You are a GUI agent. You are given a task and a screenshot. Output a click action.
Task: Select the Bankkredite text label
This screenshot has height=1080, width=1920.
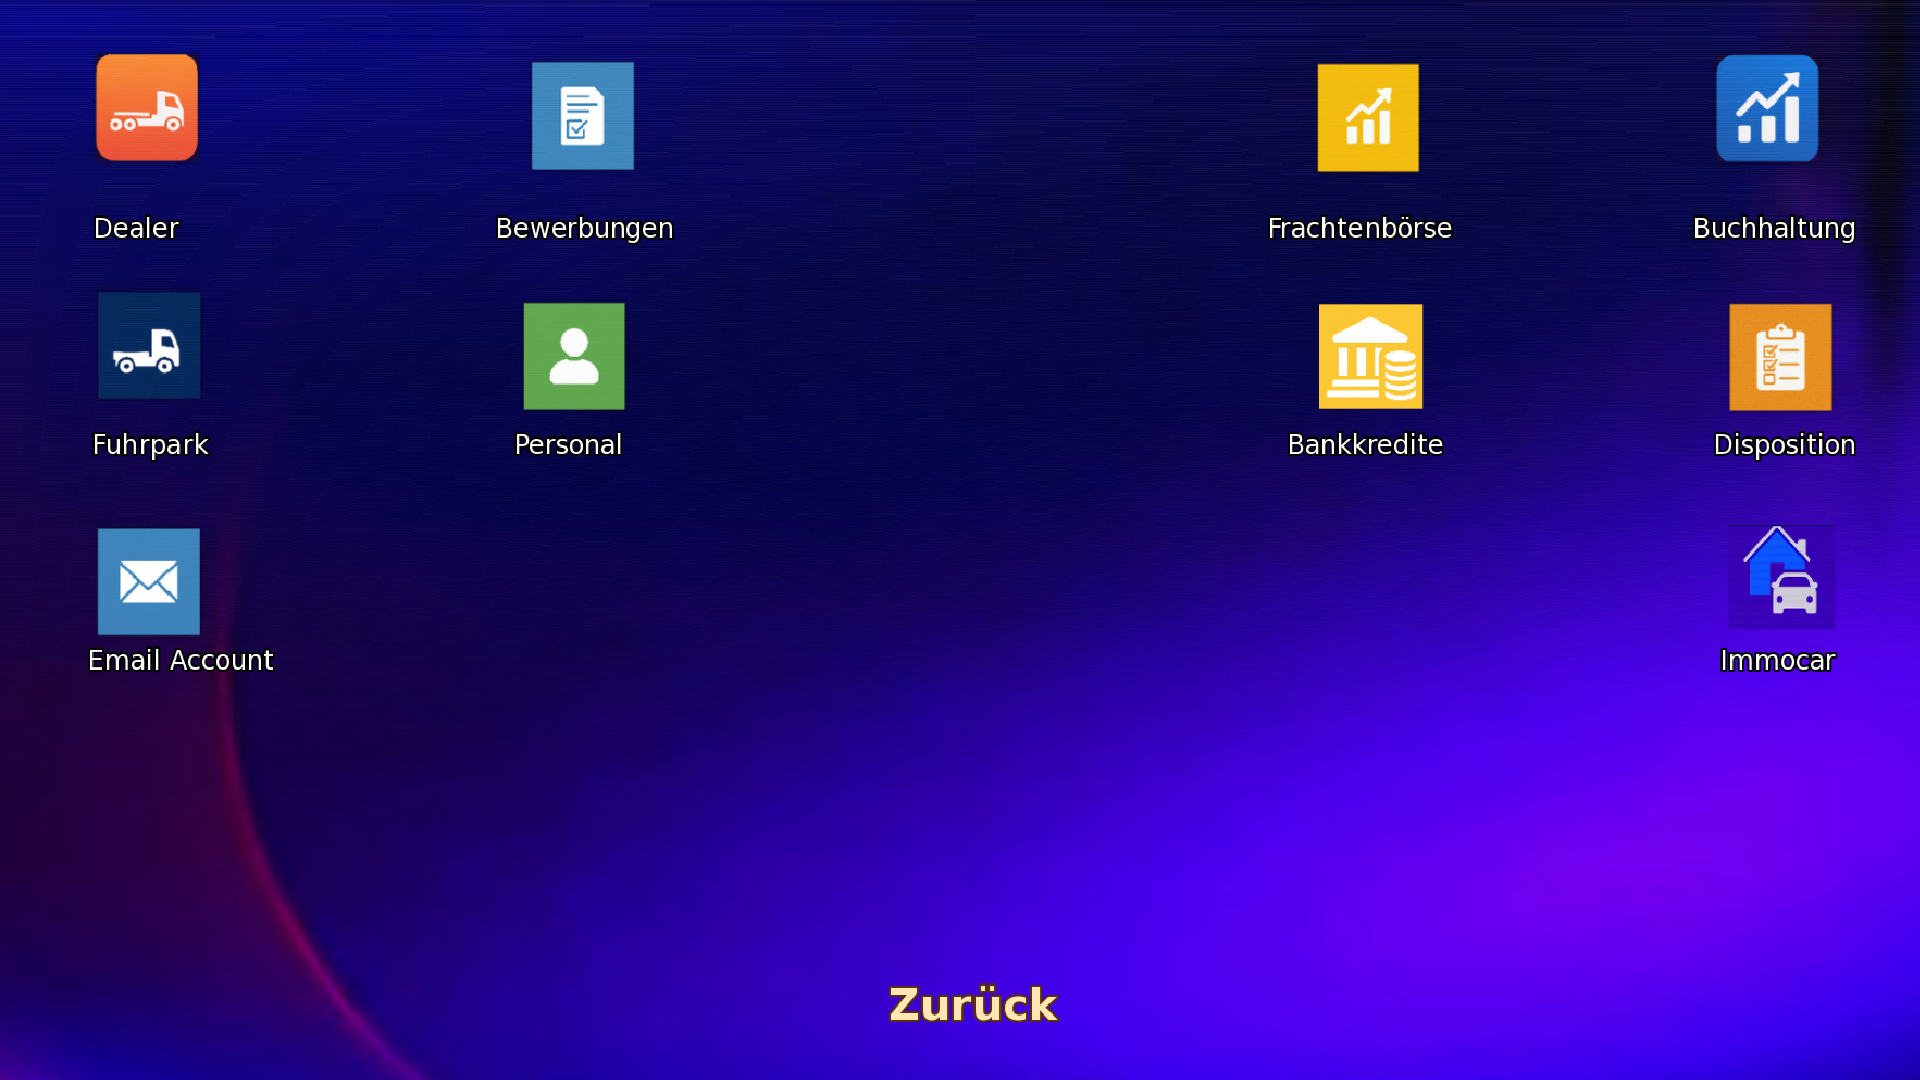point(1365,445)
